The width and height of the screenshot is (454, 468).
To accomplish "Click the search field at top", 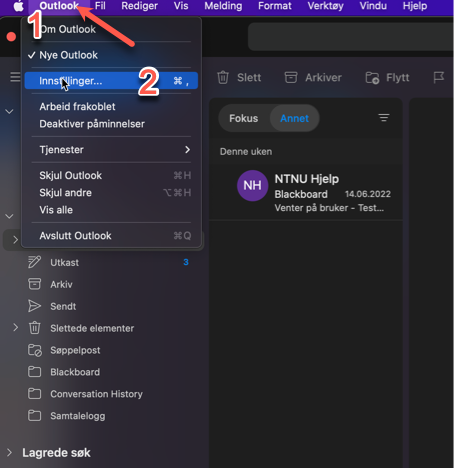I will (x=351, y=37).
